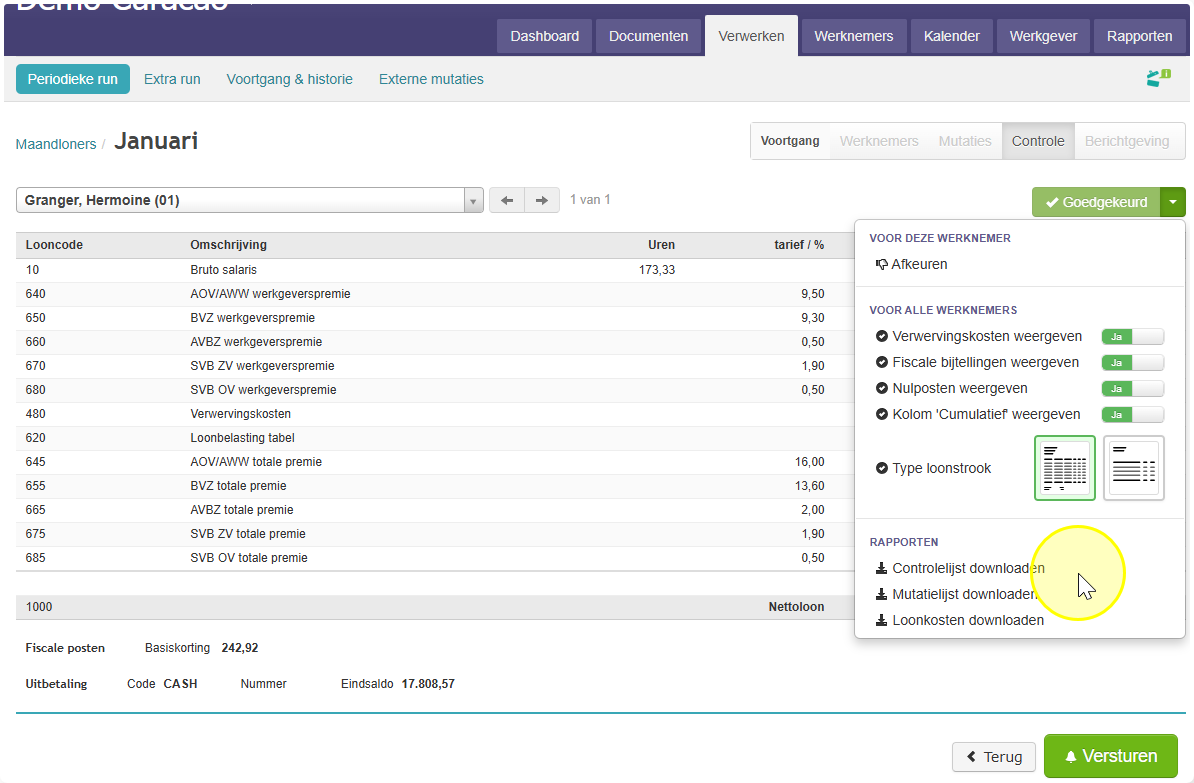Click the AVBZ totale premie row
1194x783 pixels.
[434, 510]
